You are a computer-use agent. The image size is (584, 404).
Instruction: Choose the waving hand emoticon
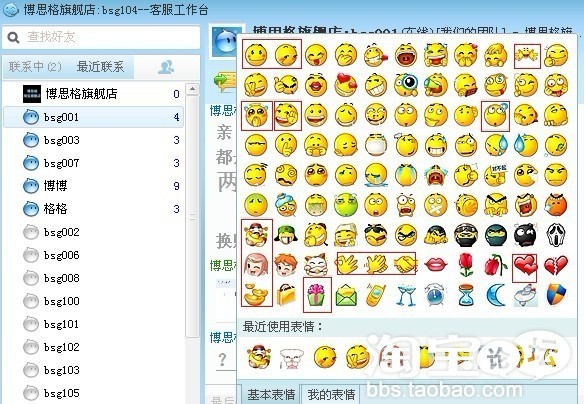point(347,265)
